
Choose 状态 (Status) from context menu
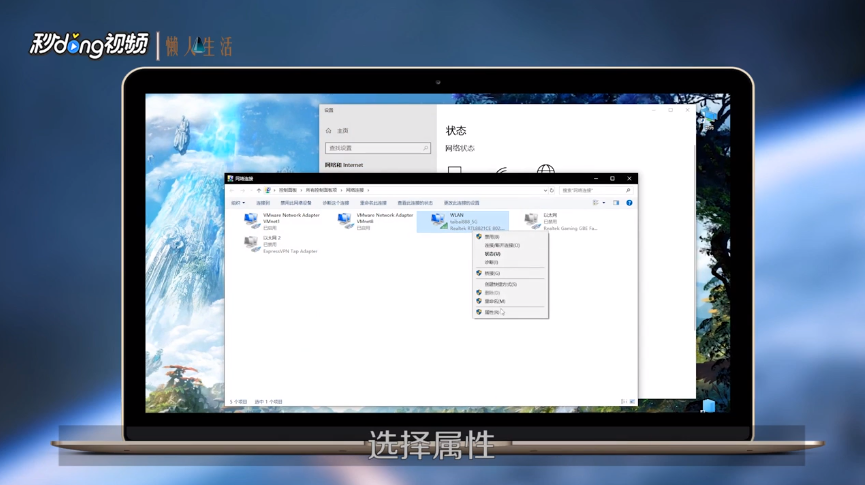(x=510, y=254)
